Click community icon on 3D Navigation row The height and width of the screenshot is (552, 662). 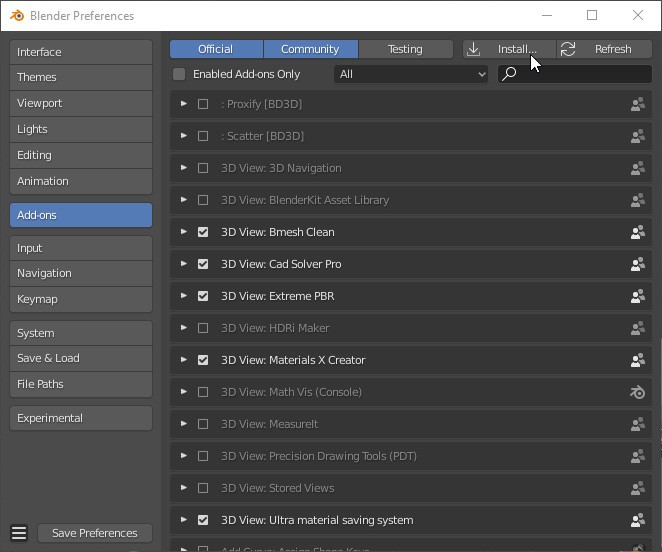click(638, 168)
